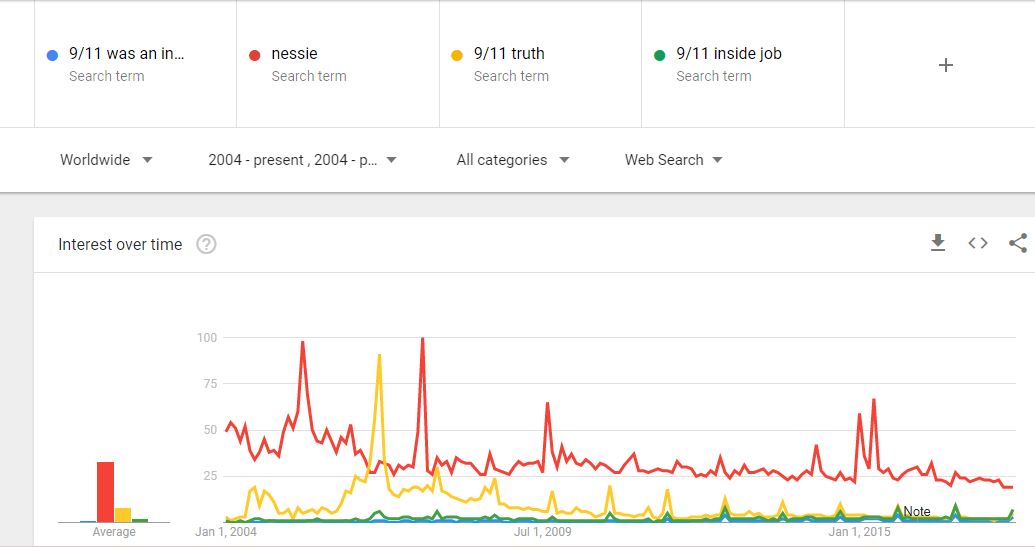Open the Web Search type dropdown

(673, 160)
